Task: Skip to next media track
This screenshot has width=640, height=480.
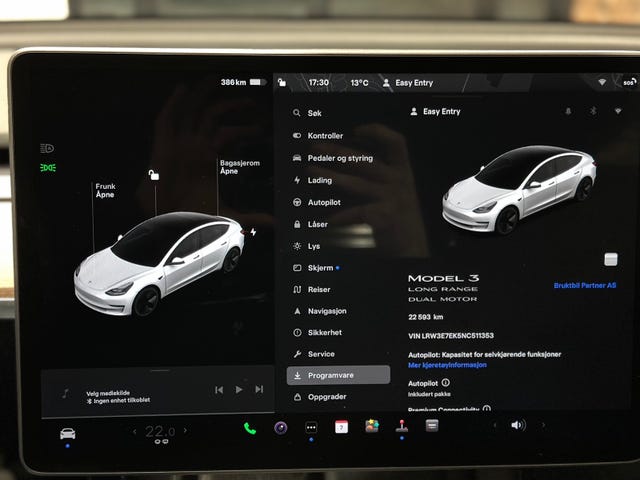Action: coord(259,389)
